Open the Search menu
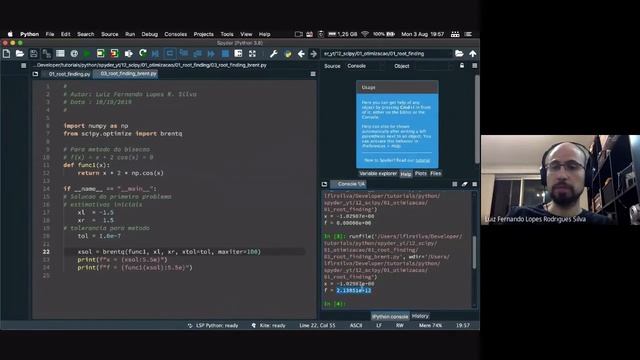Screen dimensions: 640x360 click(x=86, y=34)
